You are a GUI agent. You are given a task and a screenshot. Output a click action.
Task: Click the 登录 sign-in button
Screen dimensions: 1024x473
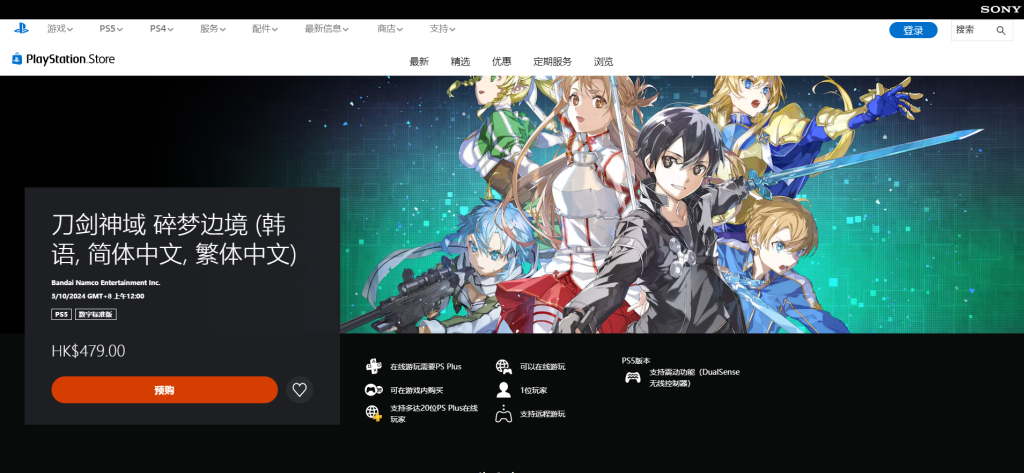pos(913,30)
